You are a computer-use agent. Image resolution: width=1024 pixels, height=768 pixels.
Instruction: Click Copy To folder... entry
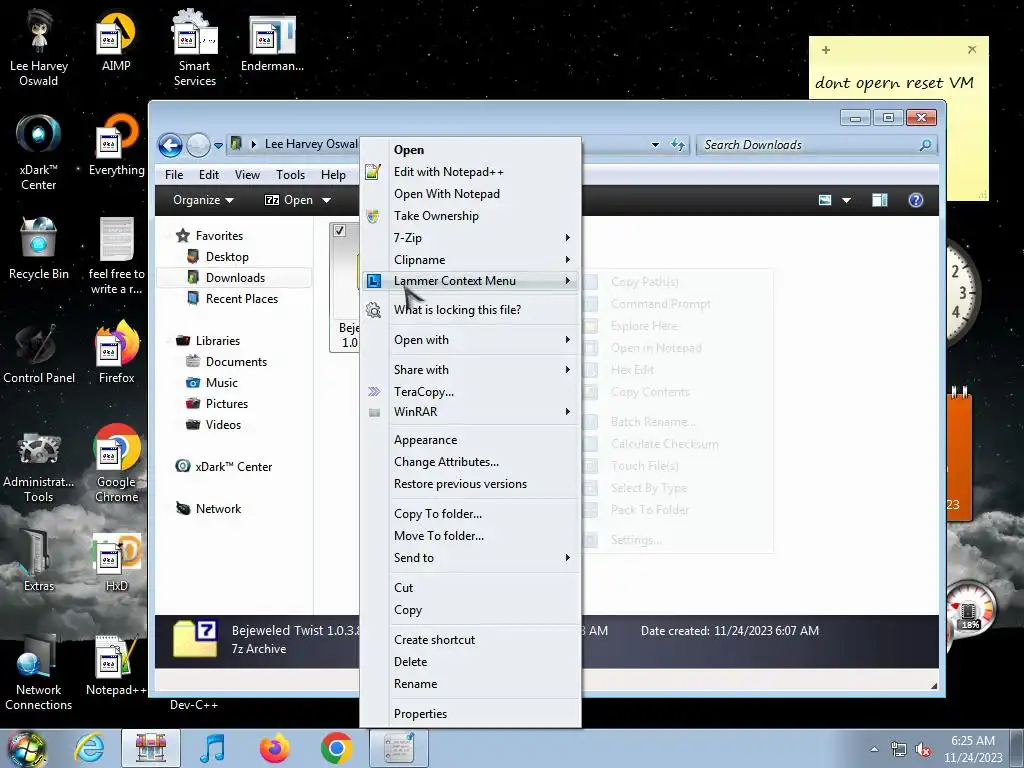coord(470,513)
